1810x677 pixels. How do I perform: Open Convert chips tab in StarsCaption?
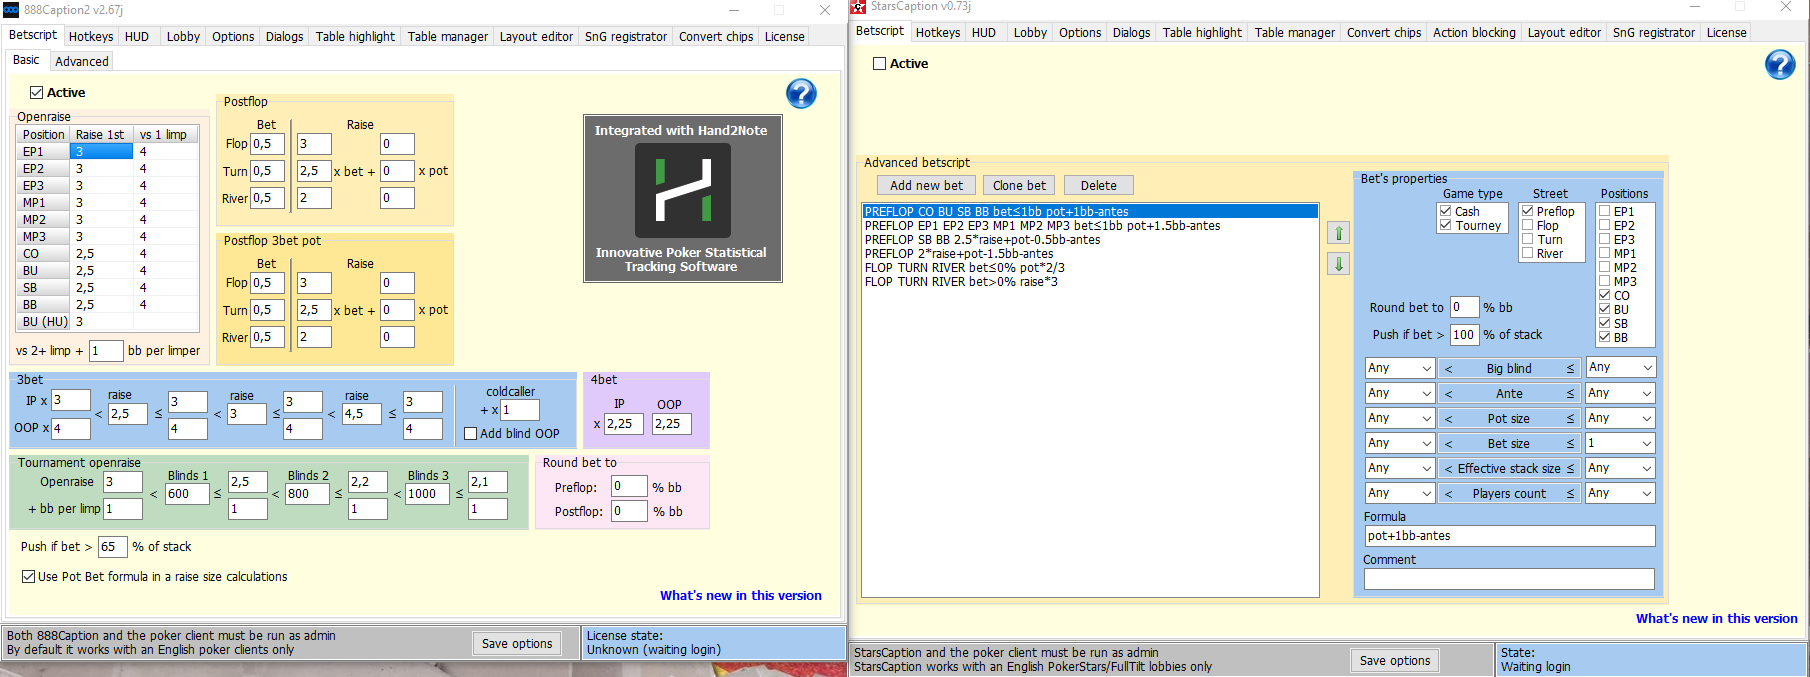1383,32
